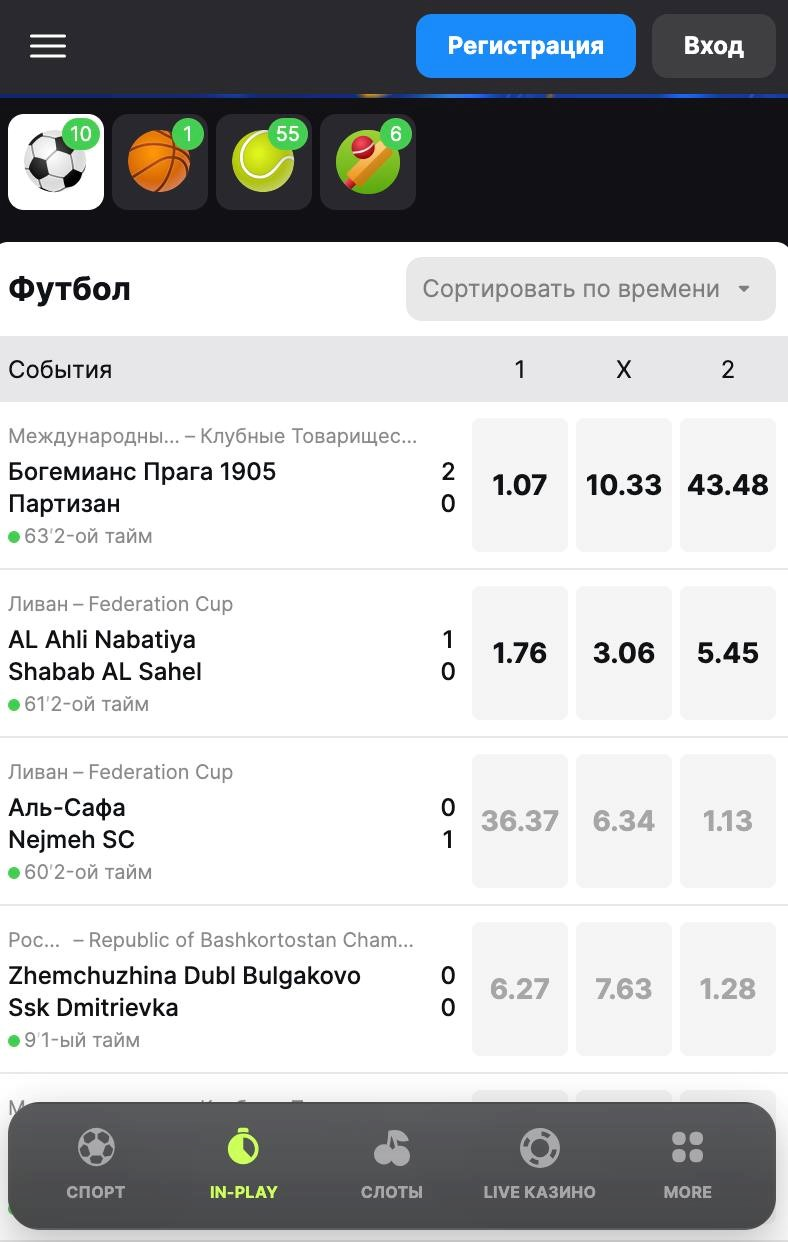Click the Вход login button

714,46
